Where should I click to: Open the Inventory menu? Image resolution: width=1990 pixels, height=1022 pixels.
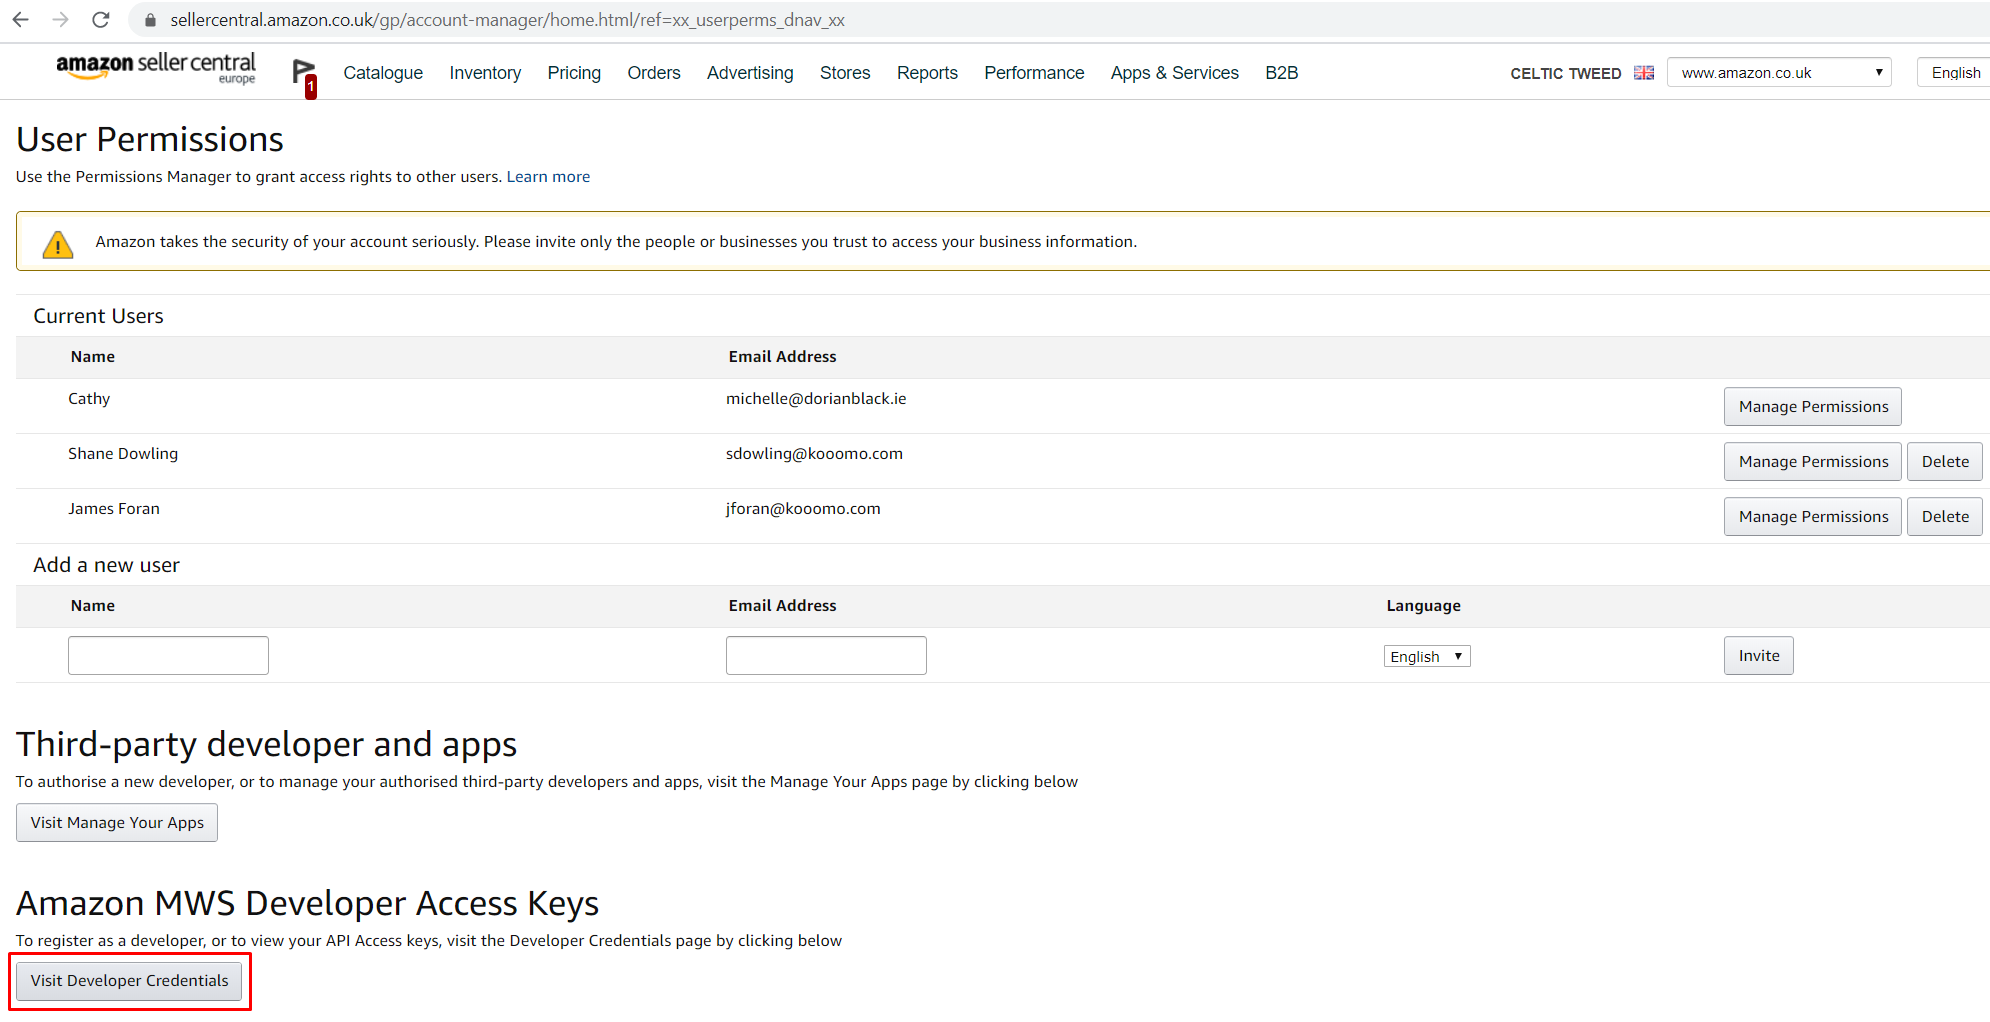coord(485,73)
